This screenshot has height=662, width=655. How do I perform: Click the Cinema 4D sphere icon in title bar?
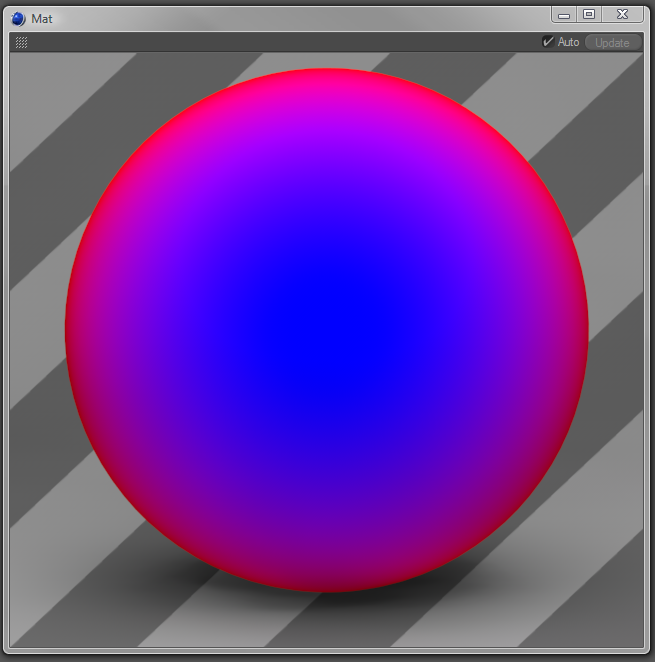coord(18,19)
